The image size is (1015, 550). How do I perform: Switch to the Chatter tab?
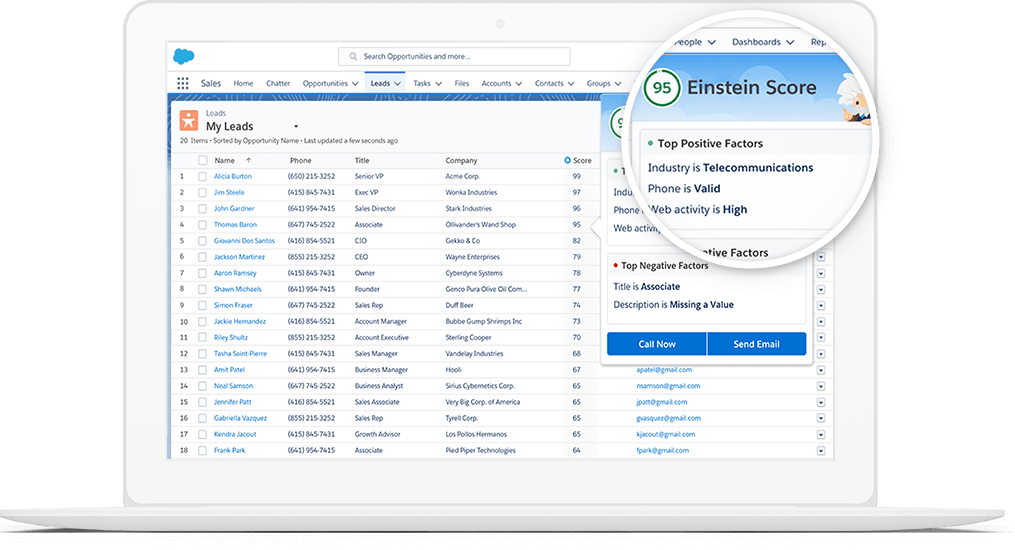coord(278,83)
